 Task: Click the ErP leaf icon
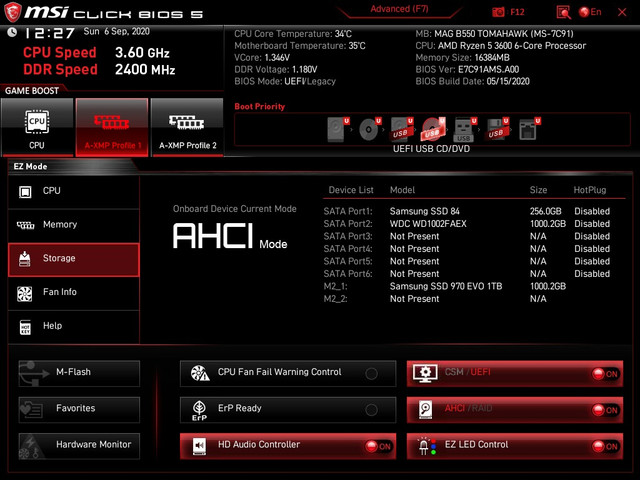[199, 410]
